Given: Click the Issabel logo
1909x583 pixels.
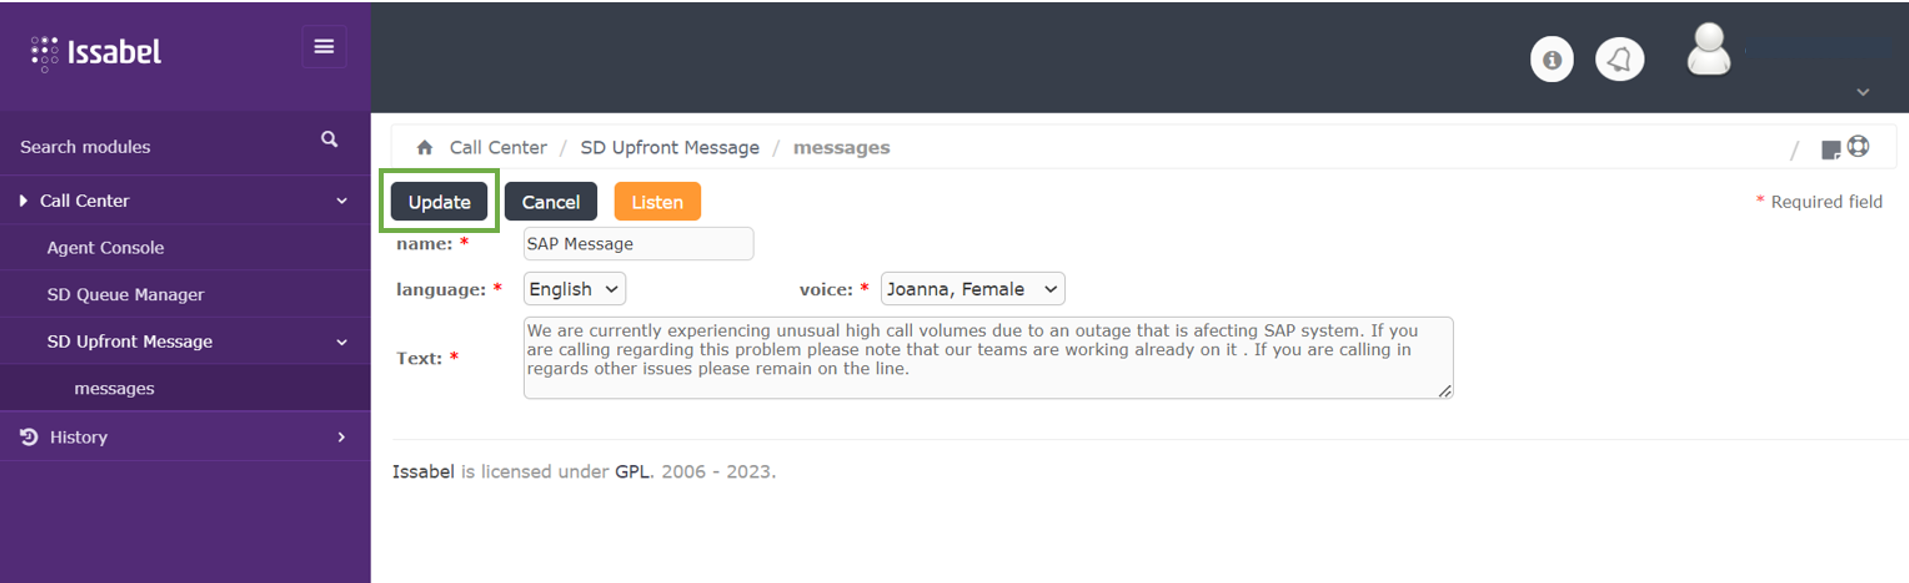Looking at the screenshot, I should pyautogui.click(x=97, y=52).
